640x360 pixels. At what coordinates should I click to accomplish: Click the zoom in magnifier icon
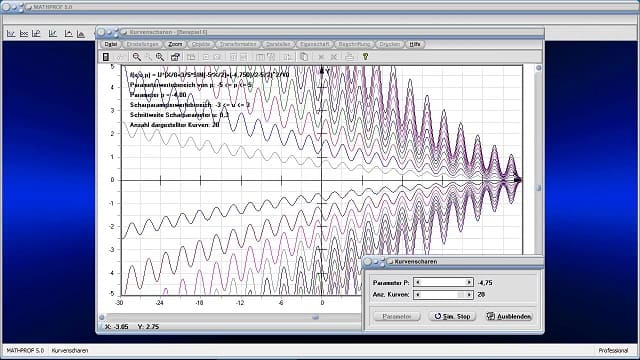coord(160,57)
